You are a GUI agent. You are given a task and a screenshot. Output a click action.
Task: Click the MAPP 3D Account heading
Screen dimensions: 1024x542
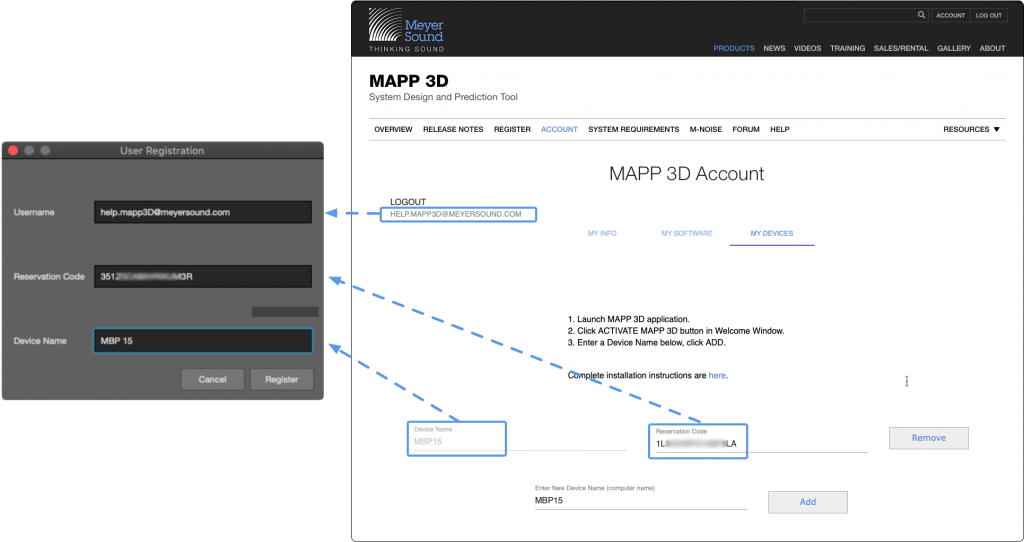pyautogui.click(x=686, y=174)
